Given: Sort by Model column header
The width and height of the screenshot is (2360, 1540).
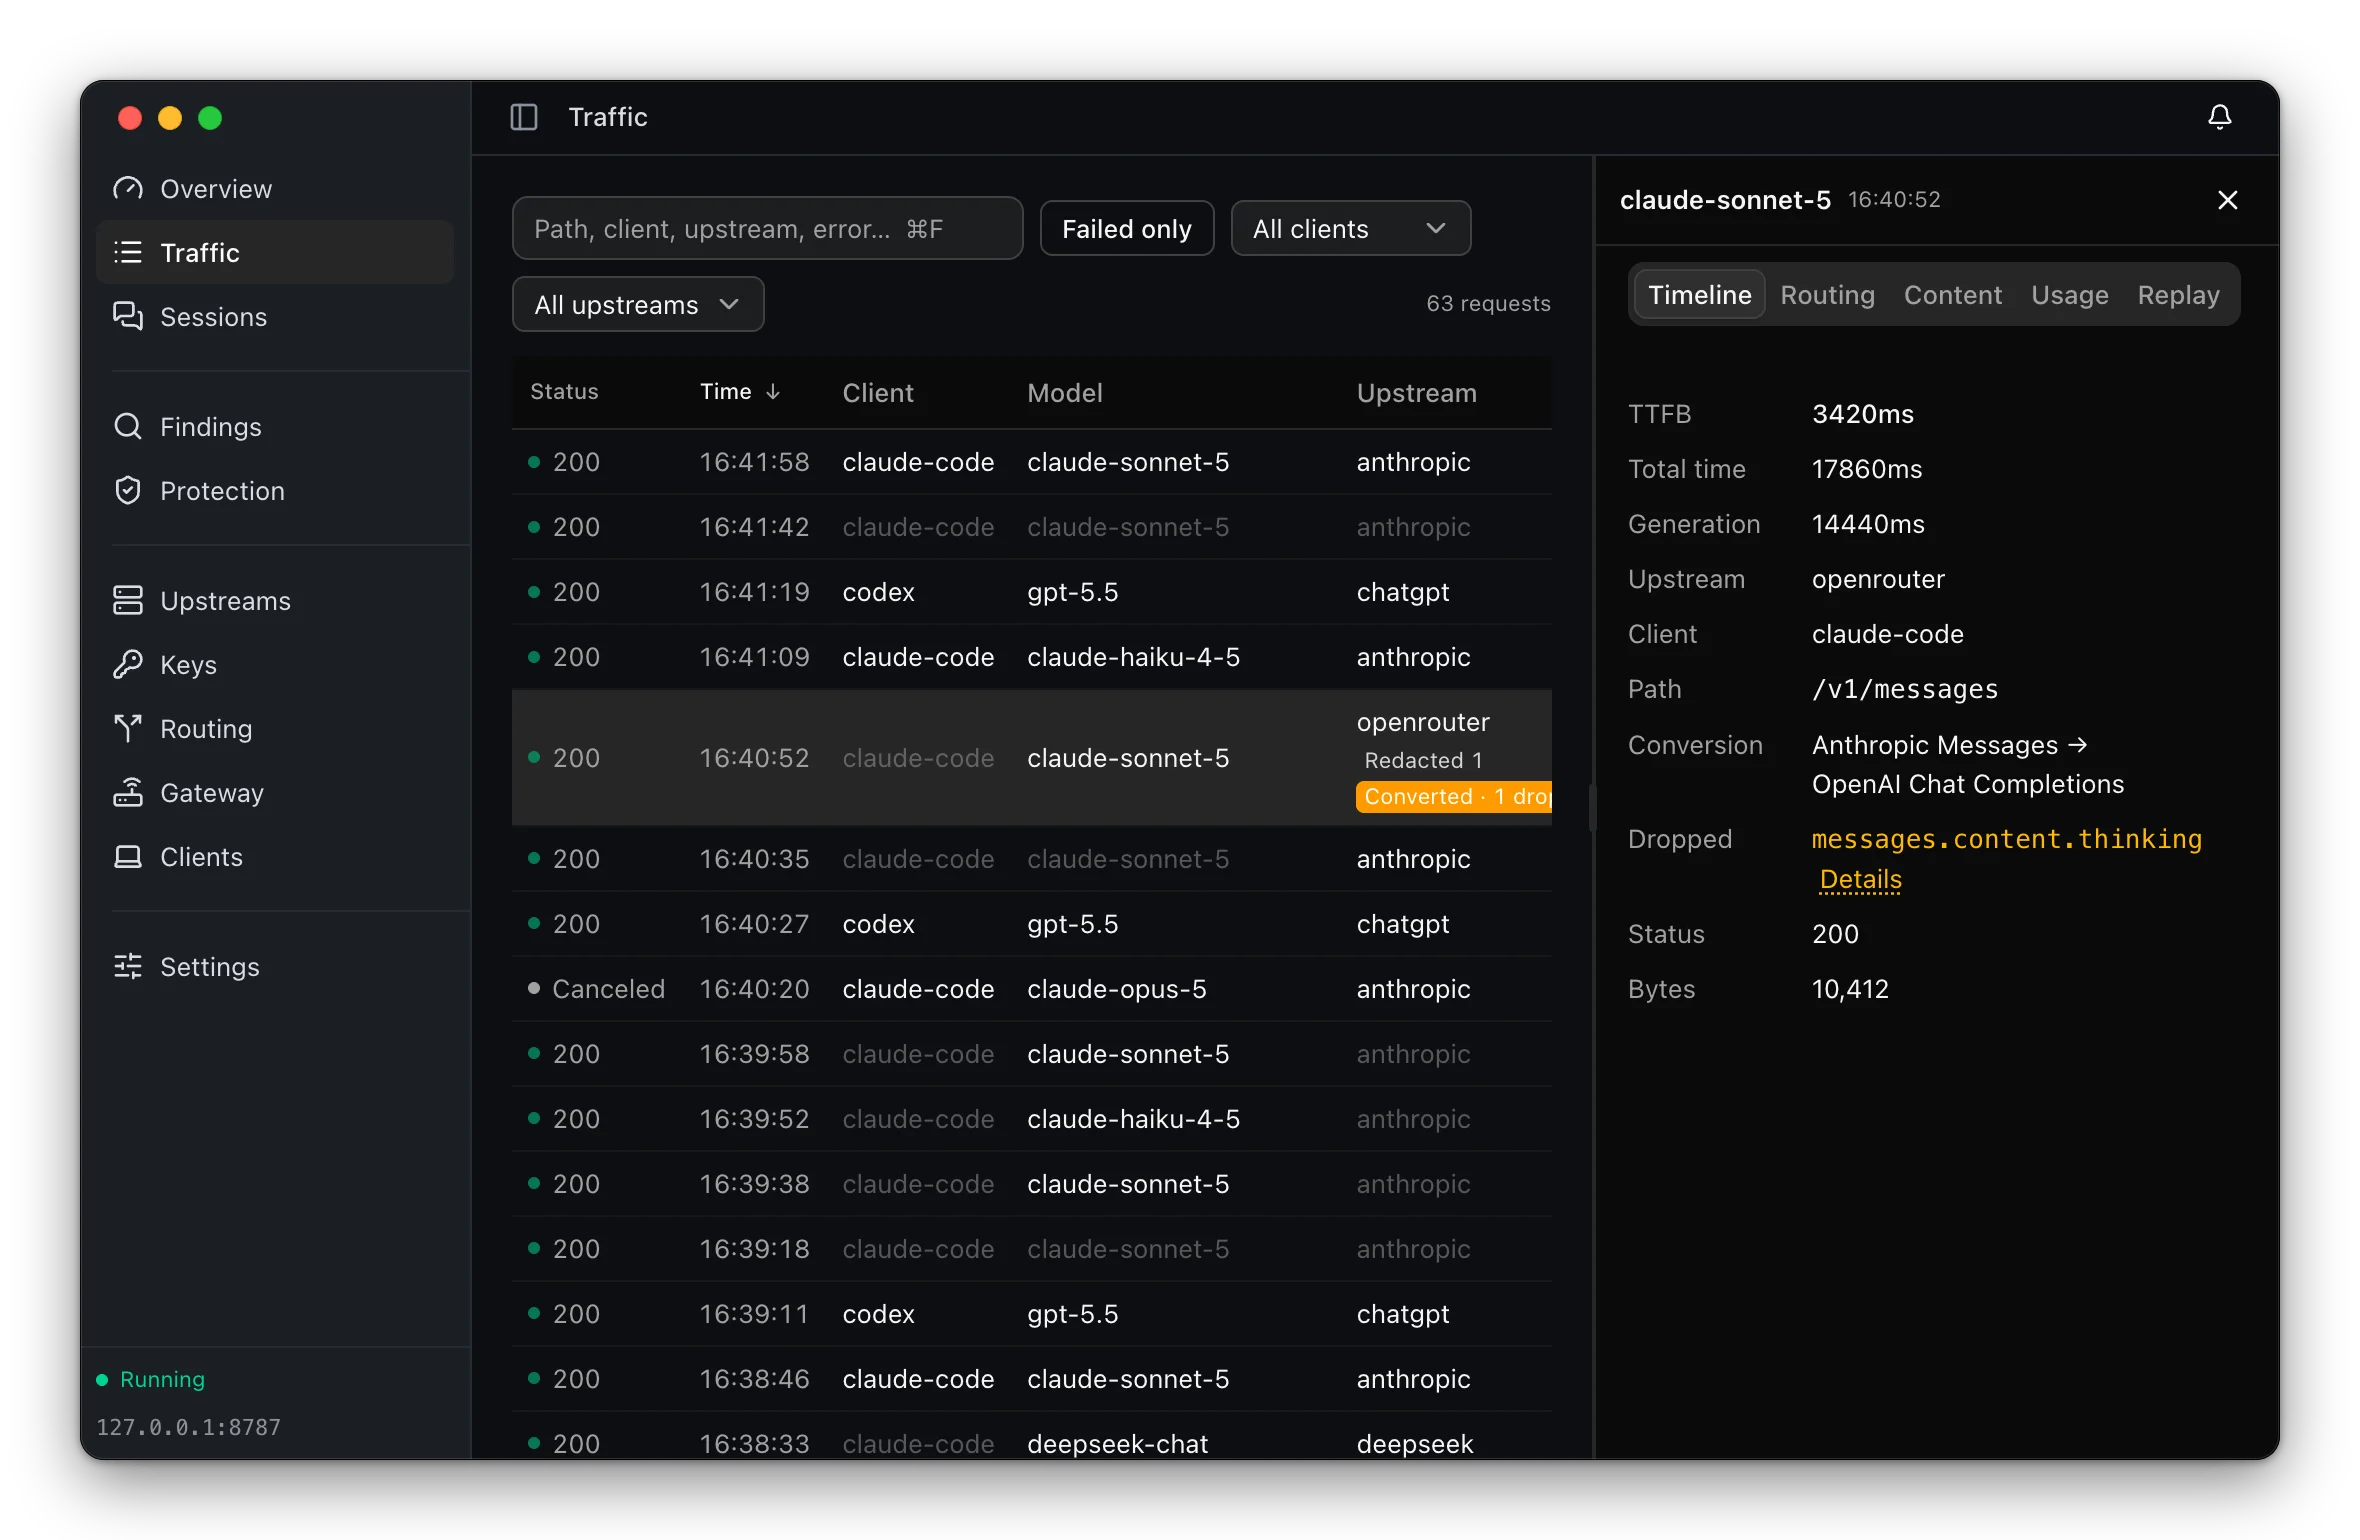Looking at the screenshot, I should [x=1065, y=393].
